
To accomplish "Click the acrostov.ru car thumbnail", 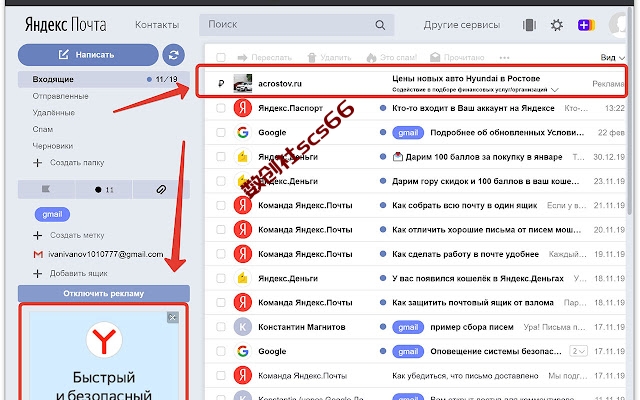I will point(242,83).
